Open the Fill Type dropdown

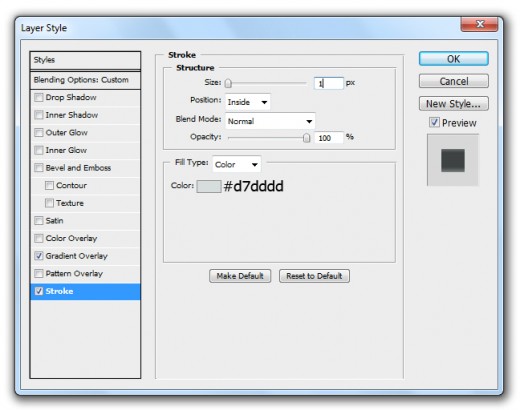point(237,164)
